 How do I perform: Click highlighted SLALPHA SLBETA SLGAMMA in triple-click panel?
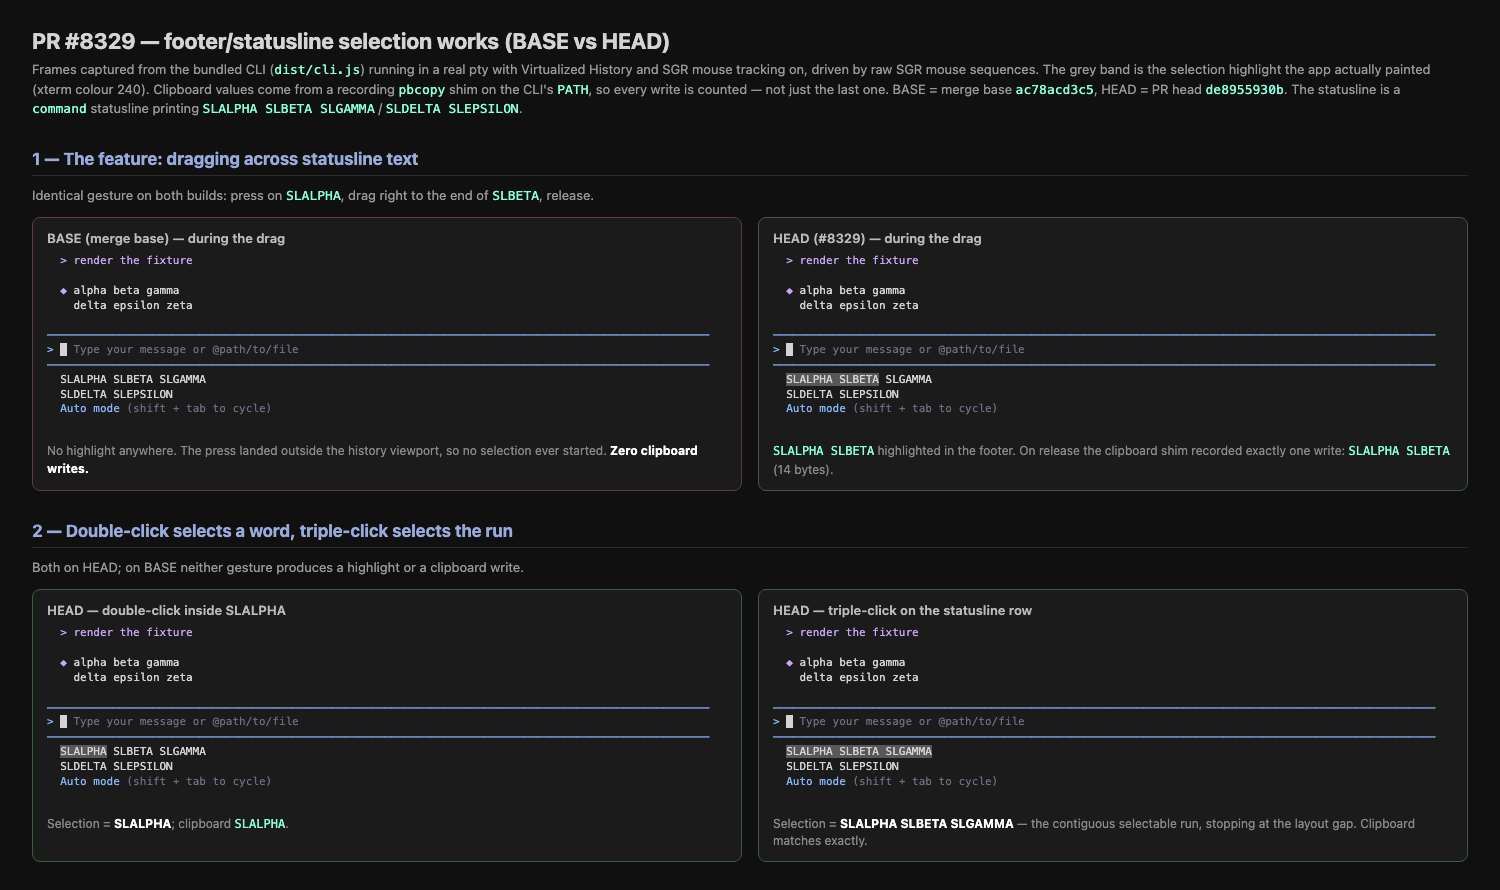point(859,752)
